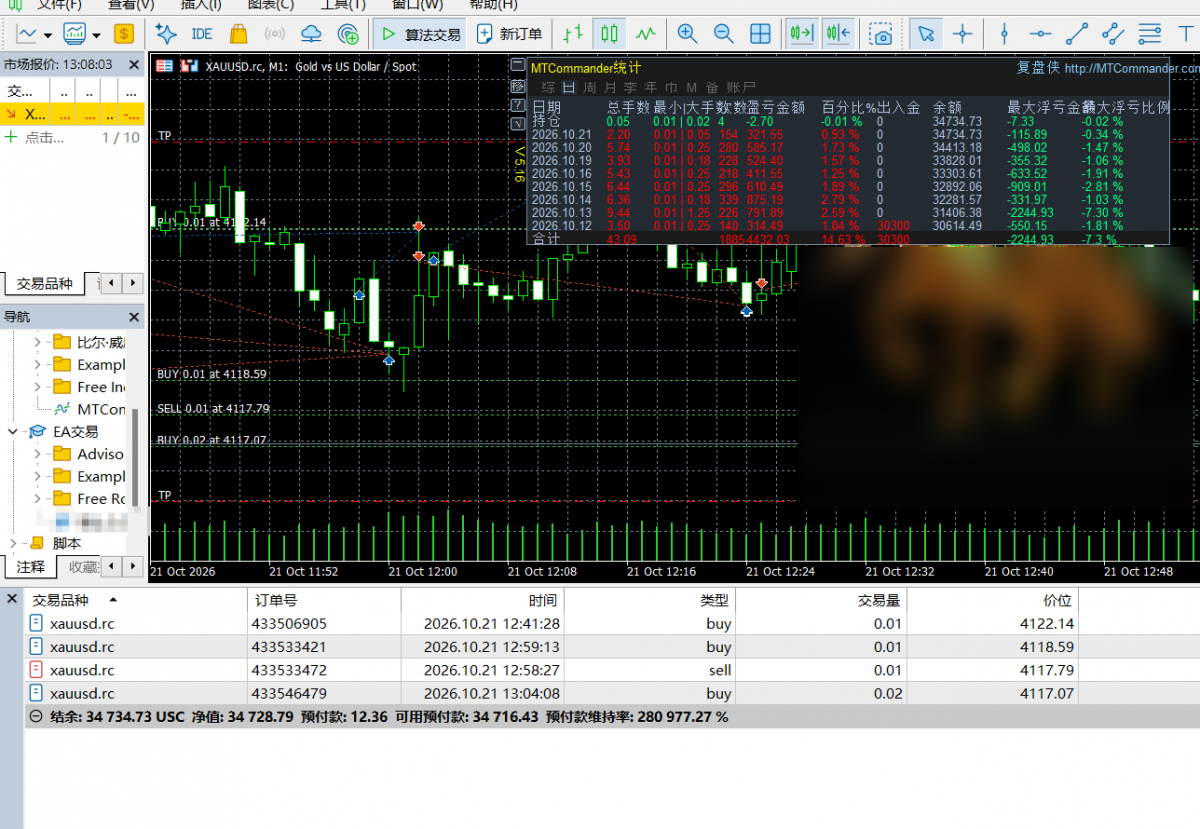Toggle chart shift from right edge
Viewport: 1200px width, 829px height.
tap(838, 34)
